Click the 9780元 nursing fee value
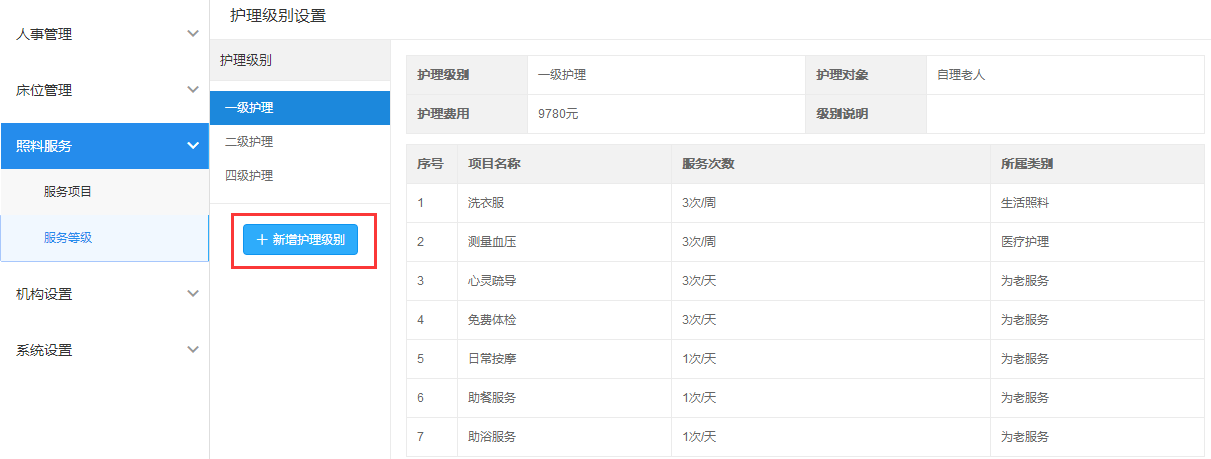 point(558,114)
